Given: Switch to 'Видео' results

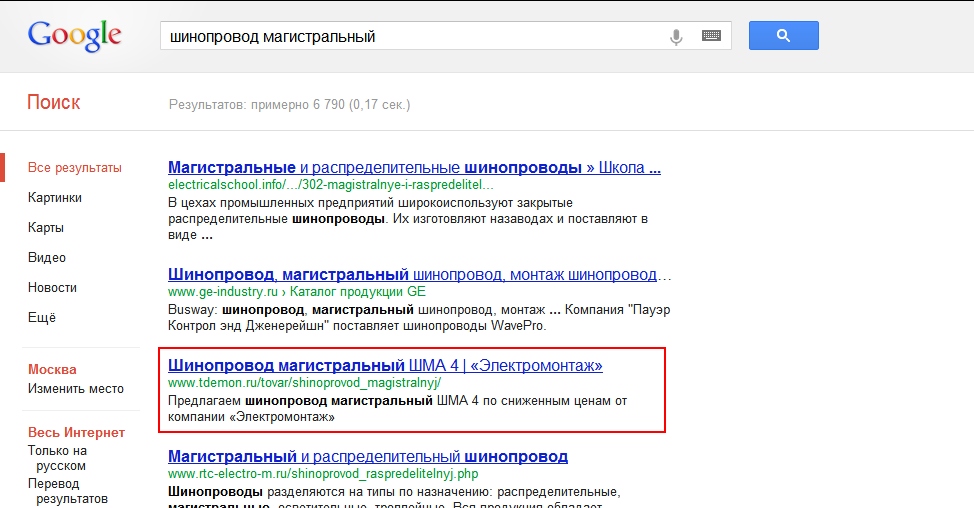Looking at the screenshot, I should [47, 257].
